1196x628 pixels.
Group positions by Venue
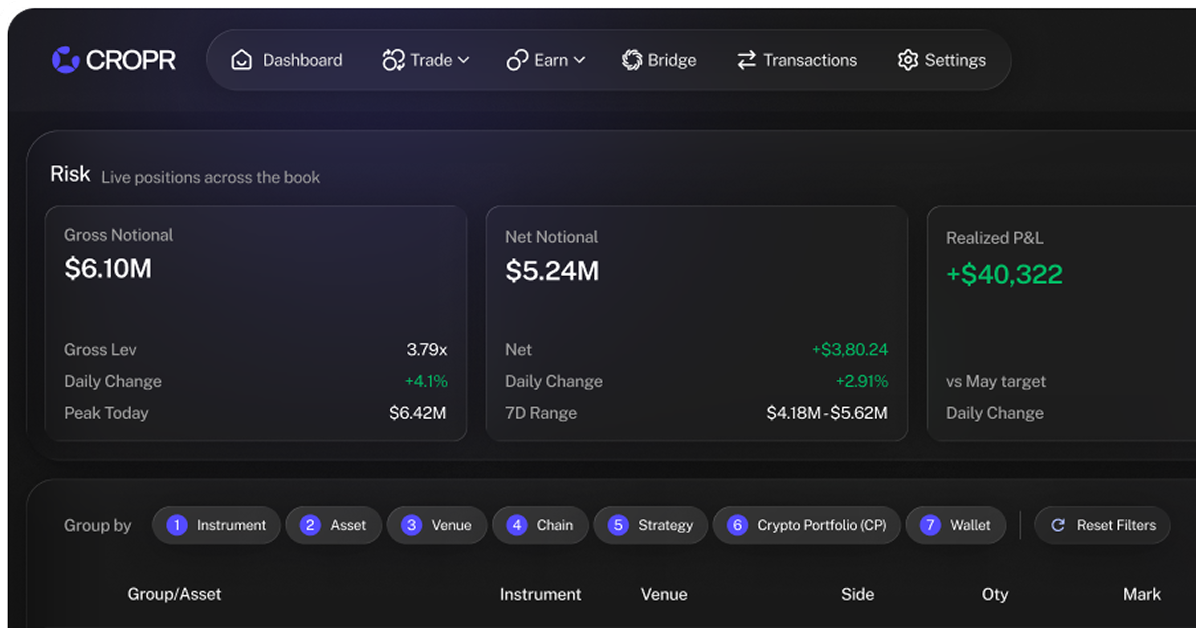tap(436, 525)
